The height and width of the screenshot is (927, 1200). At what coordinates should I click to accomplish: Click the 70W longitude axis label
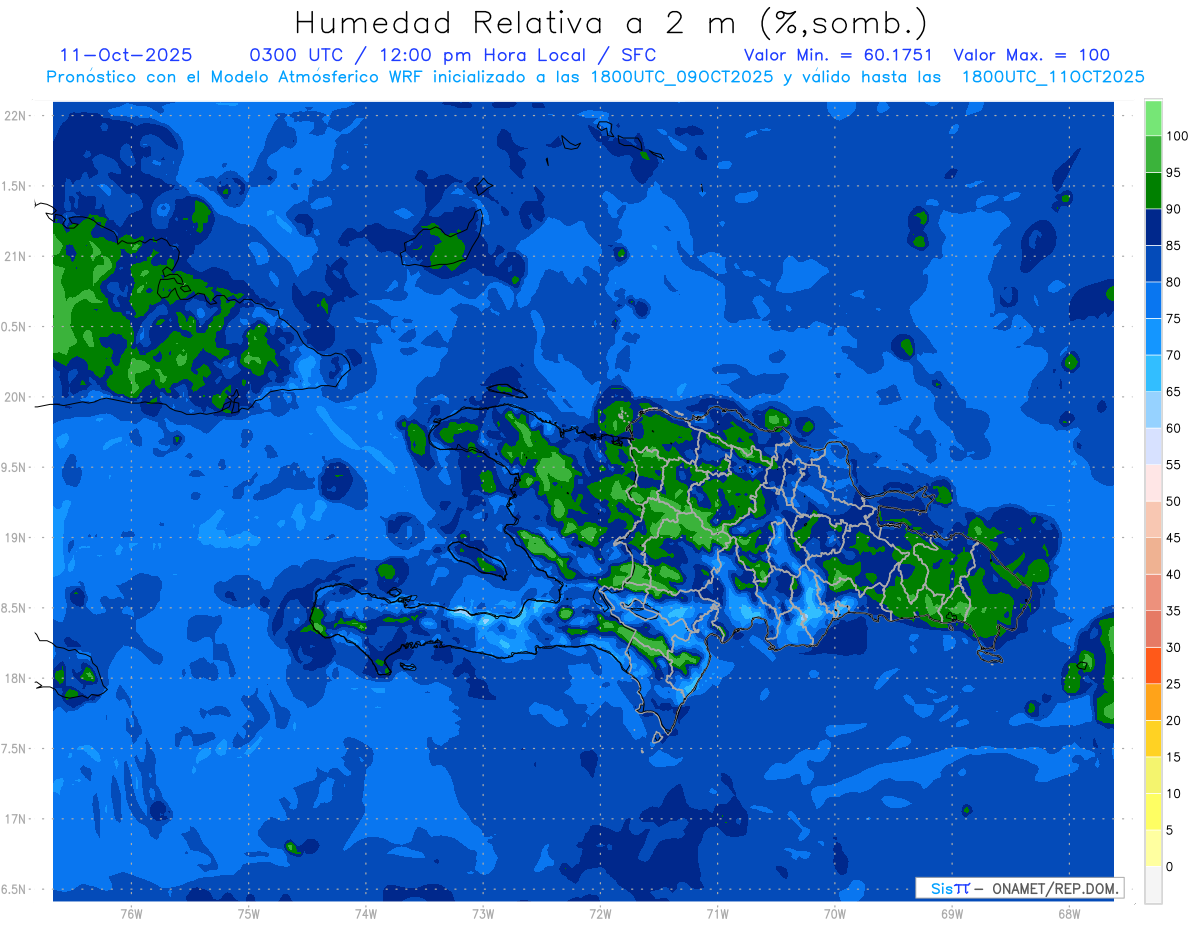tap(834, 913)
